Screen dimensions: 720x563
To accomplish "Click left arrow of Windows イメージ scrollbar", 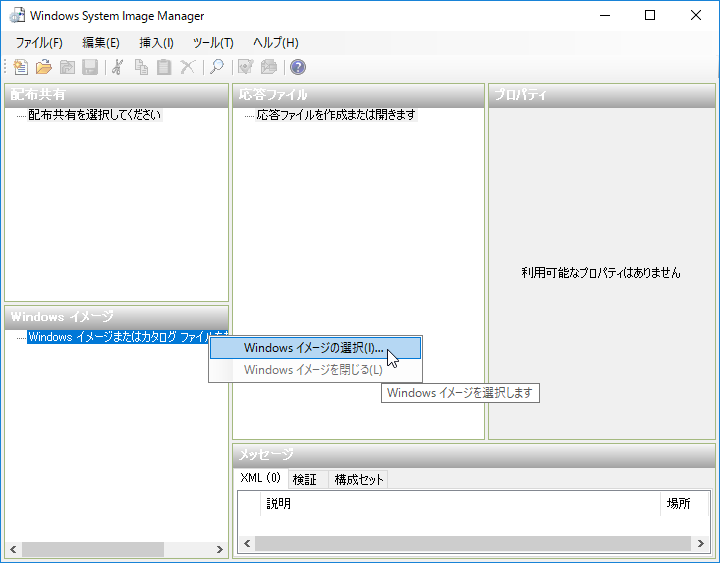I will [x=13, y=549].
